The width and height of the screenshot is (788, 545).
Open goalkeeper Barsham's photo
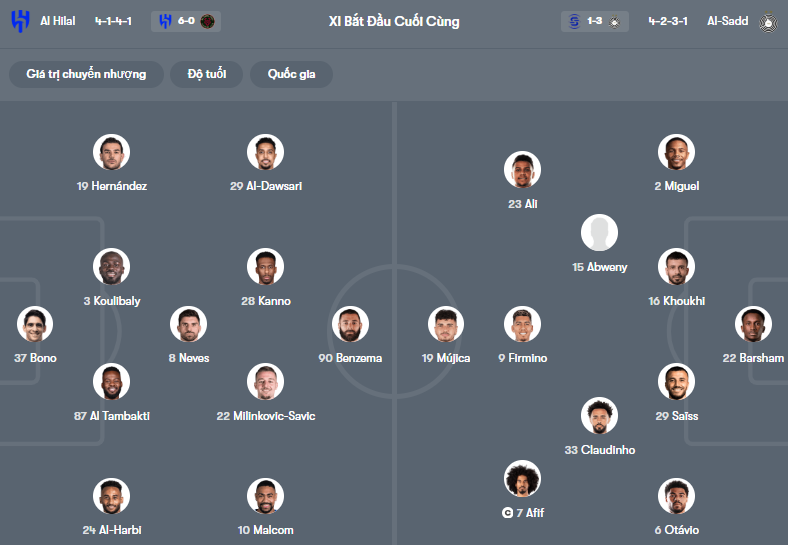[x=753, y=324]
